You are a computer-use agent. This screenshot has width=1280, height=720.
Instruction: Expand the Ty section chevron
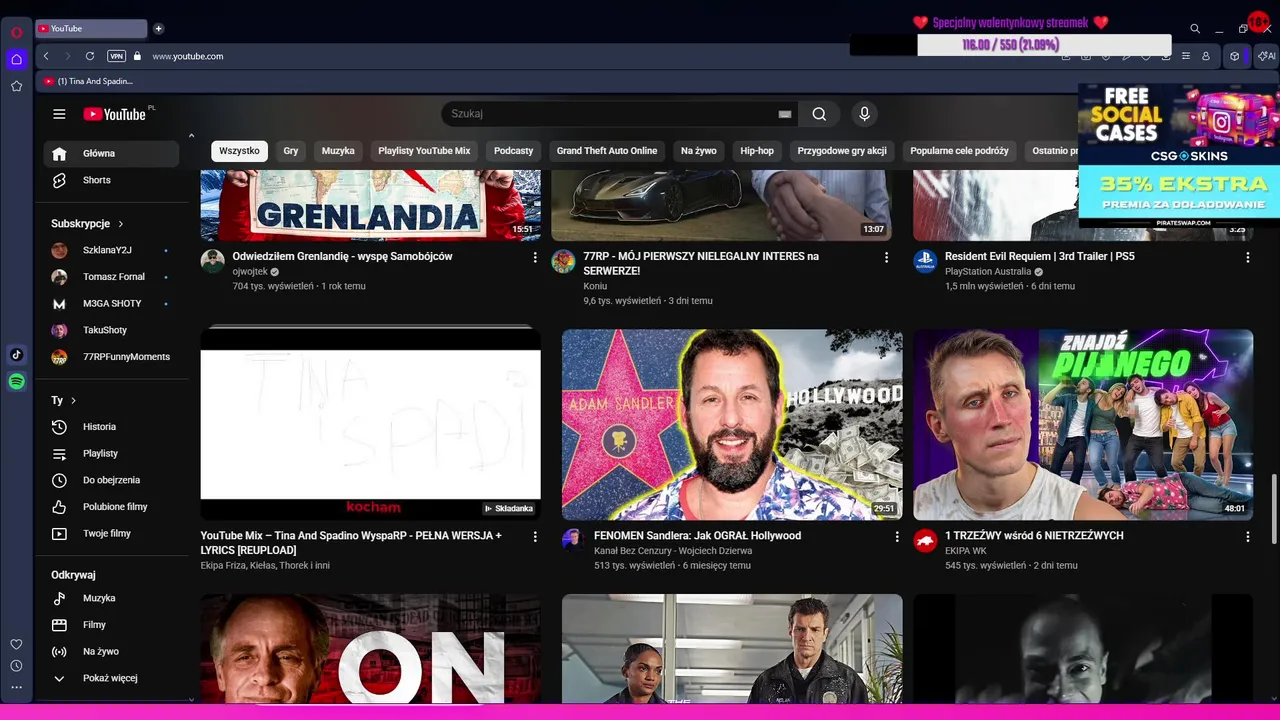[x=73, y=400]
